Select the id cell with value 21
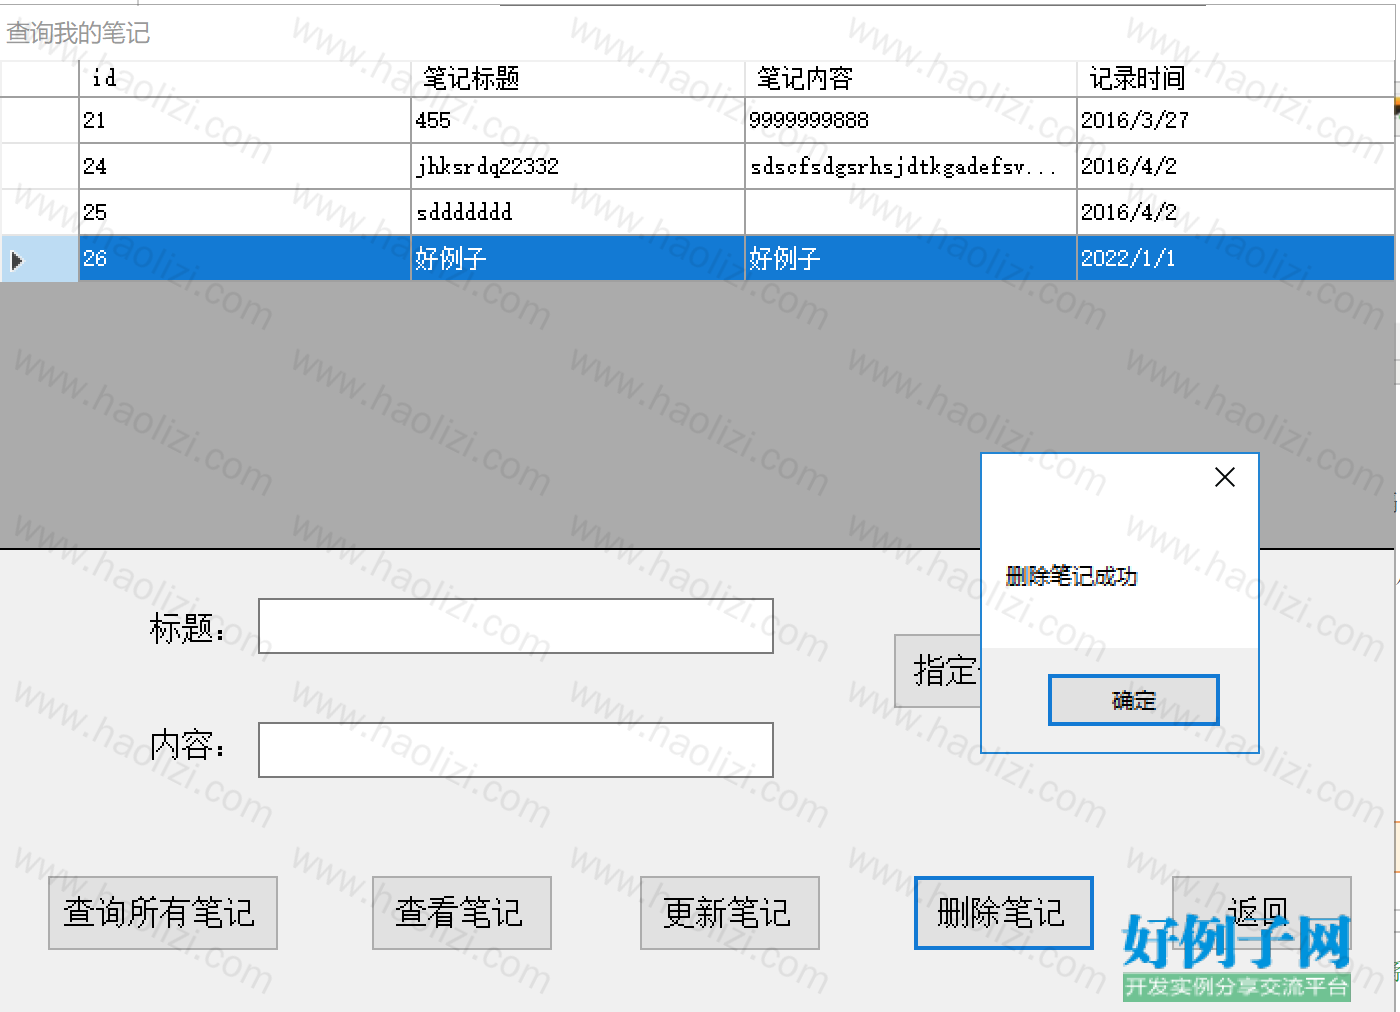Viewport: 1400px width, 1012px height. (245, 120)
